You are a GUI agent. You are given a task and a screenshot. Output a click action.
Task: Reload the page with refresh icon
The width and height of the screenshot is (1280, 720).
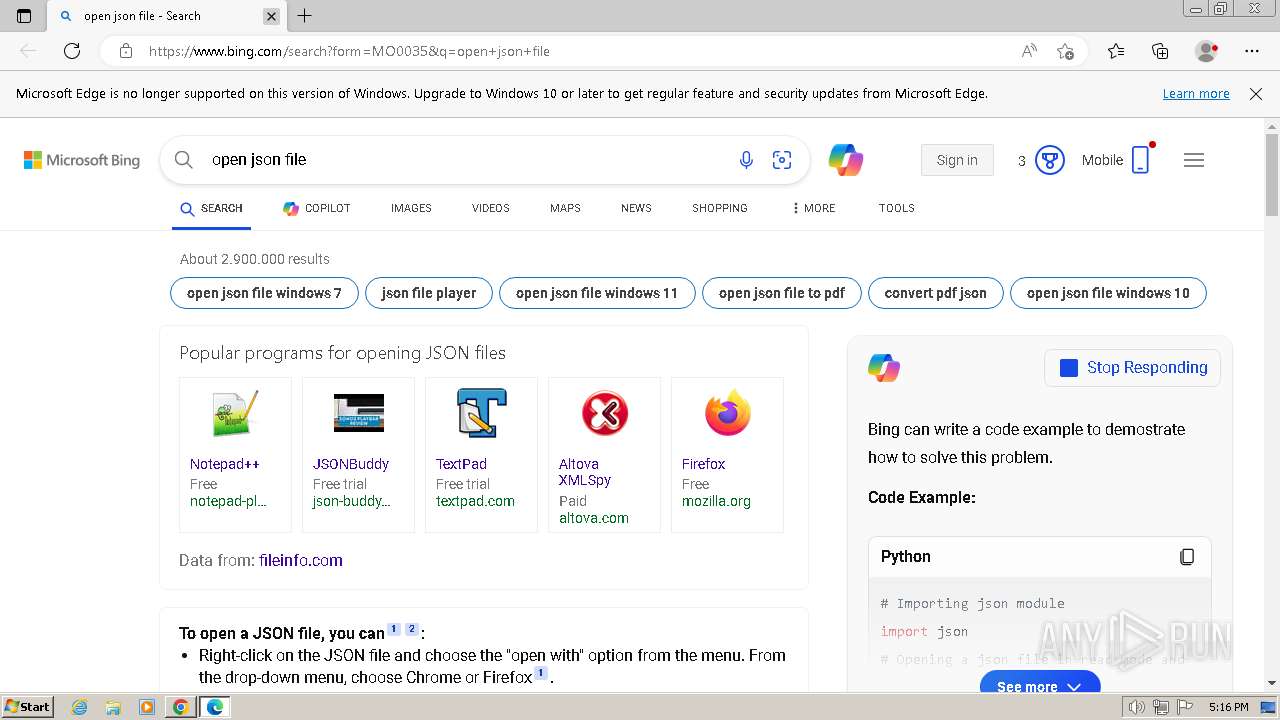(x=72, y=51)
